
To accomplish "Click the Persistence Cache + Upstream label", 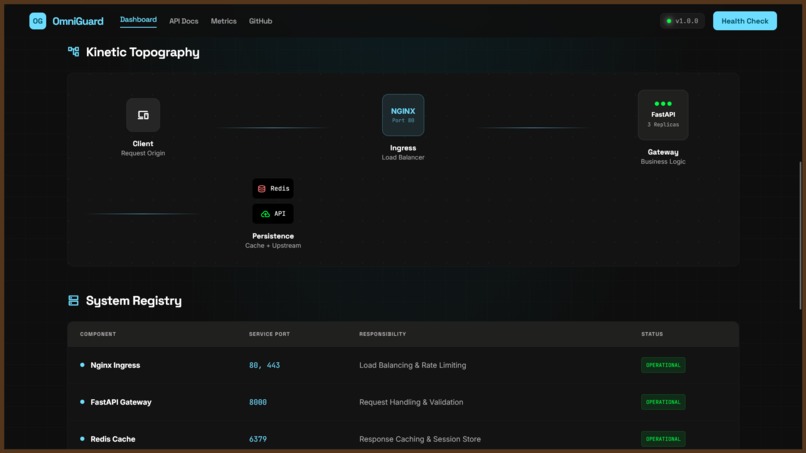I will pos(273,240).
